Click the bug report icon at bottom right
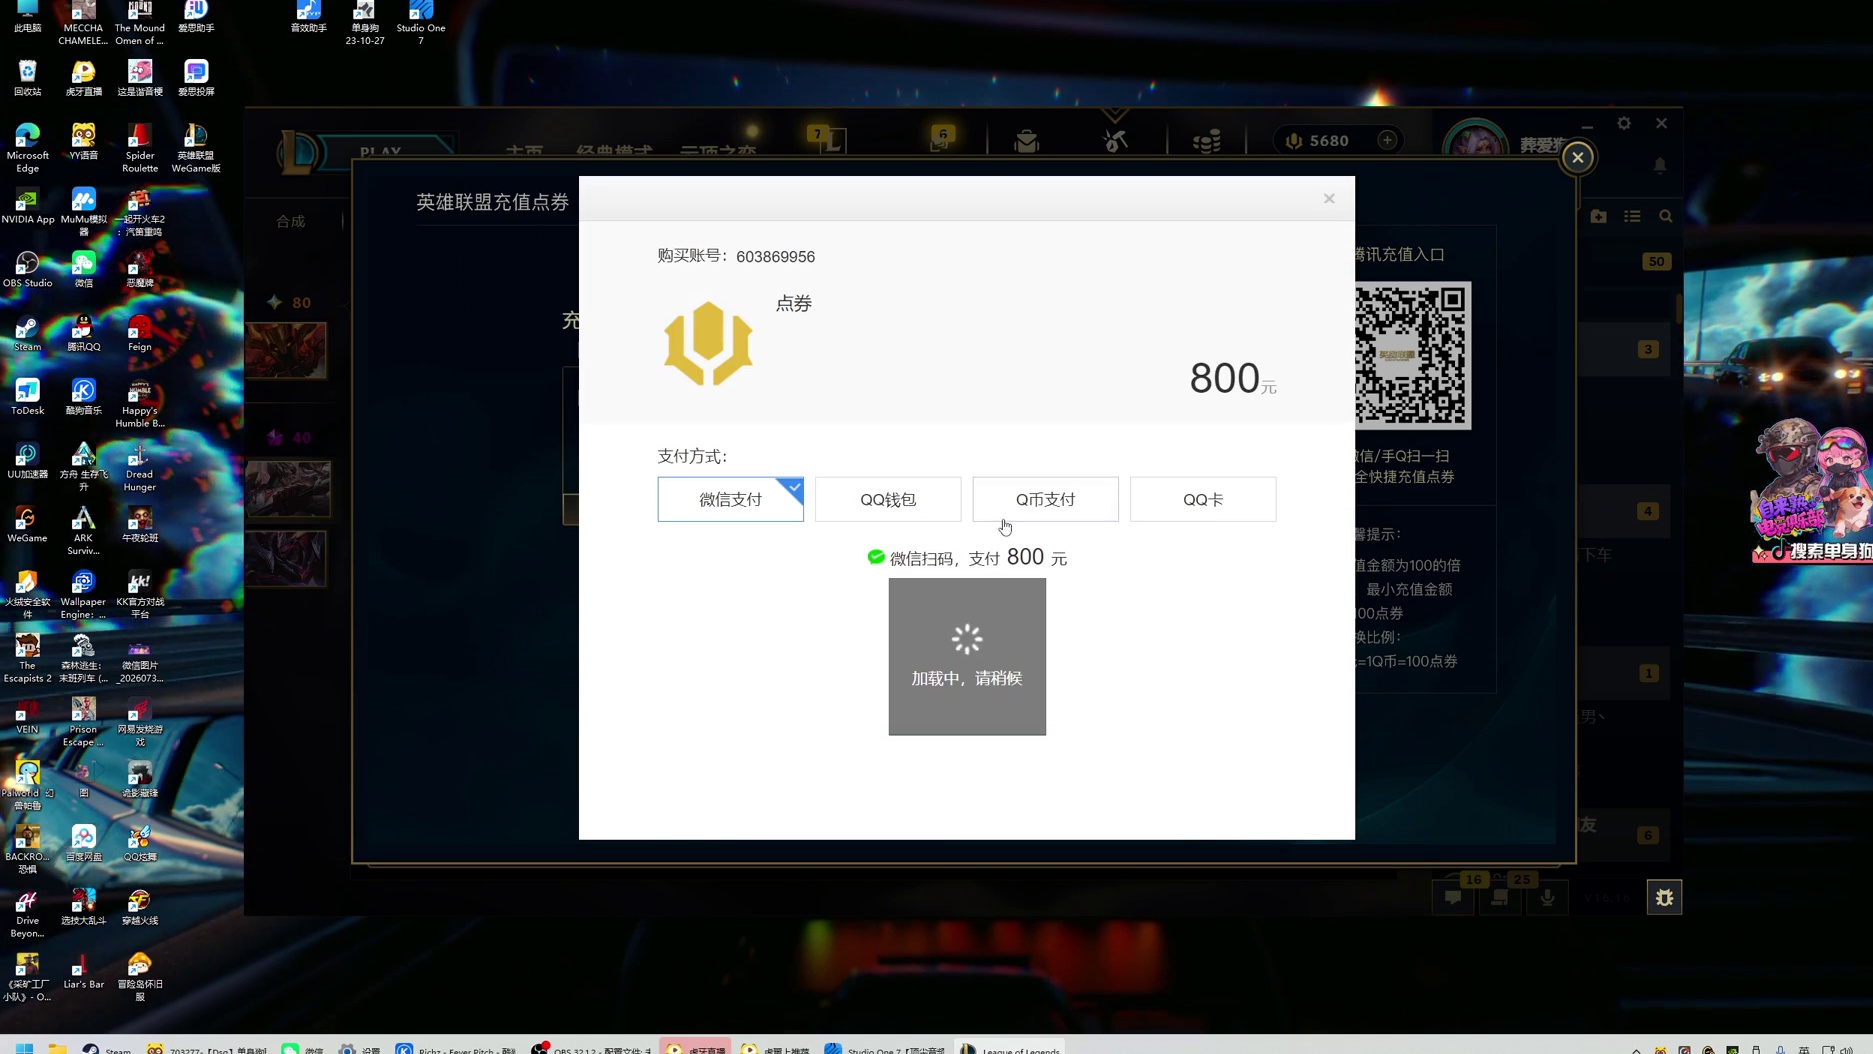This screenshot has width=1873, height=1054. click(1665, 898)
